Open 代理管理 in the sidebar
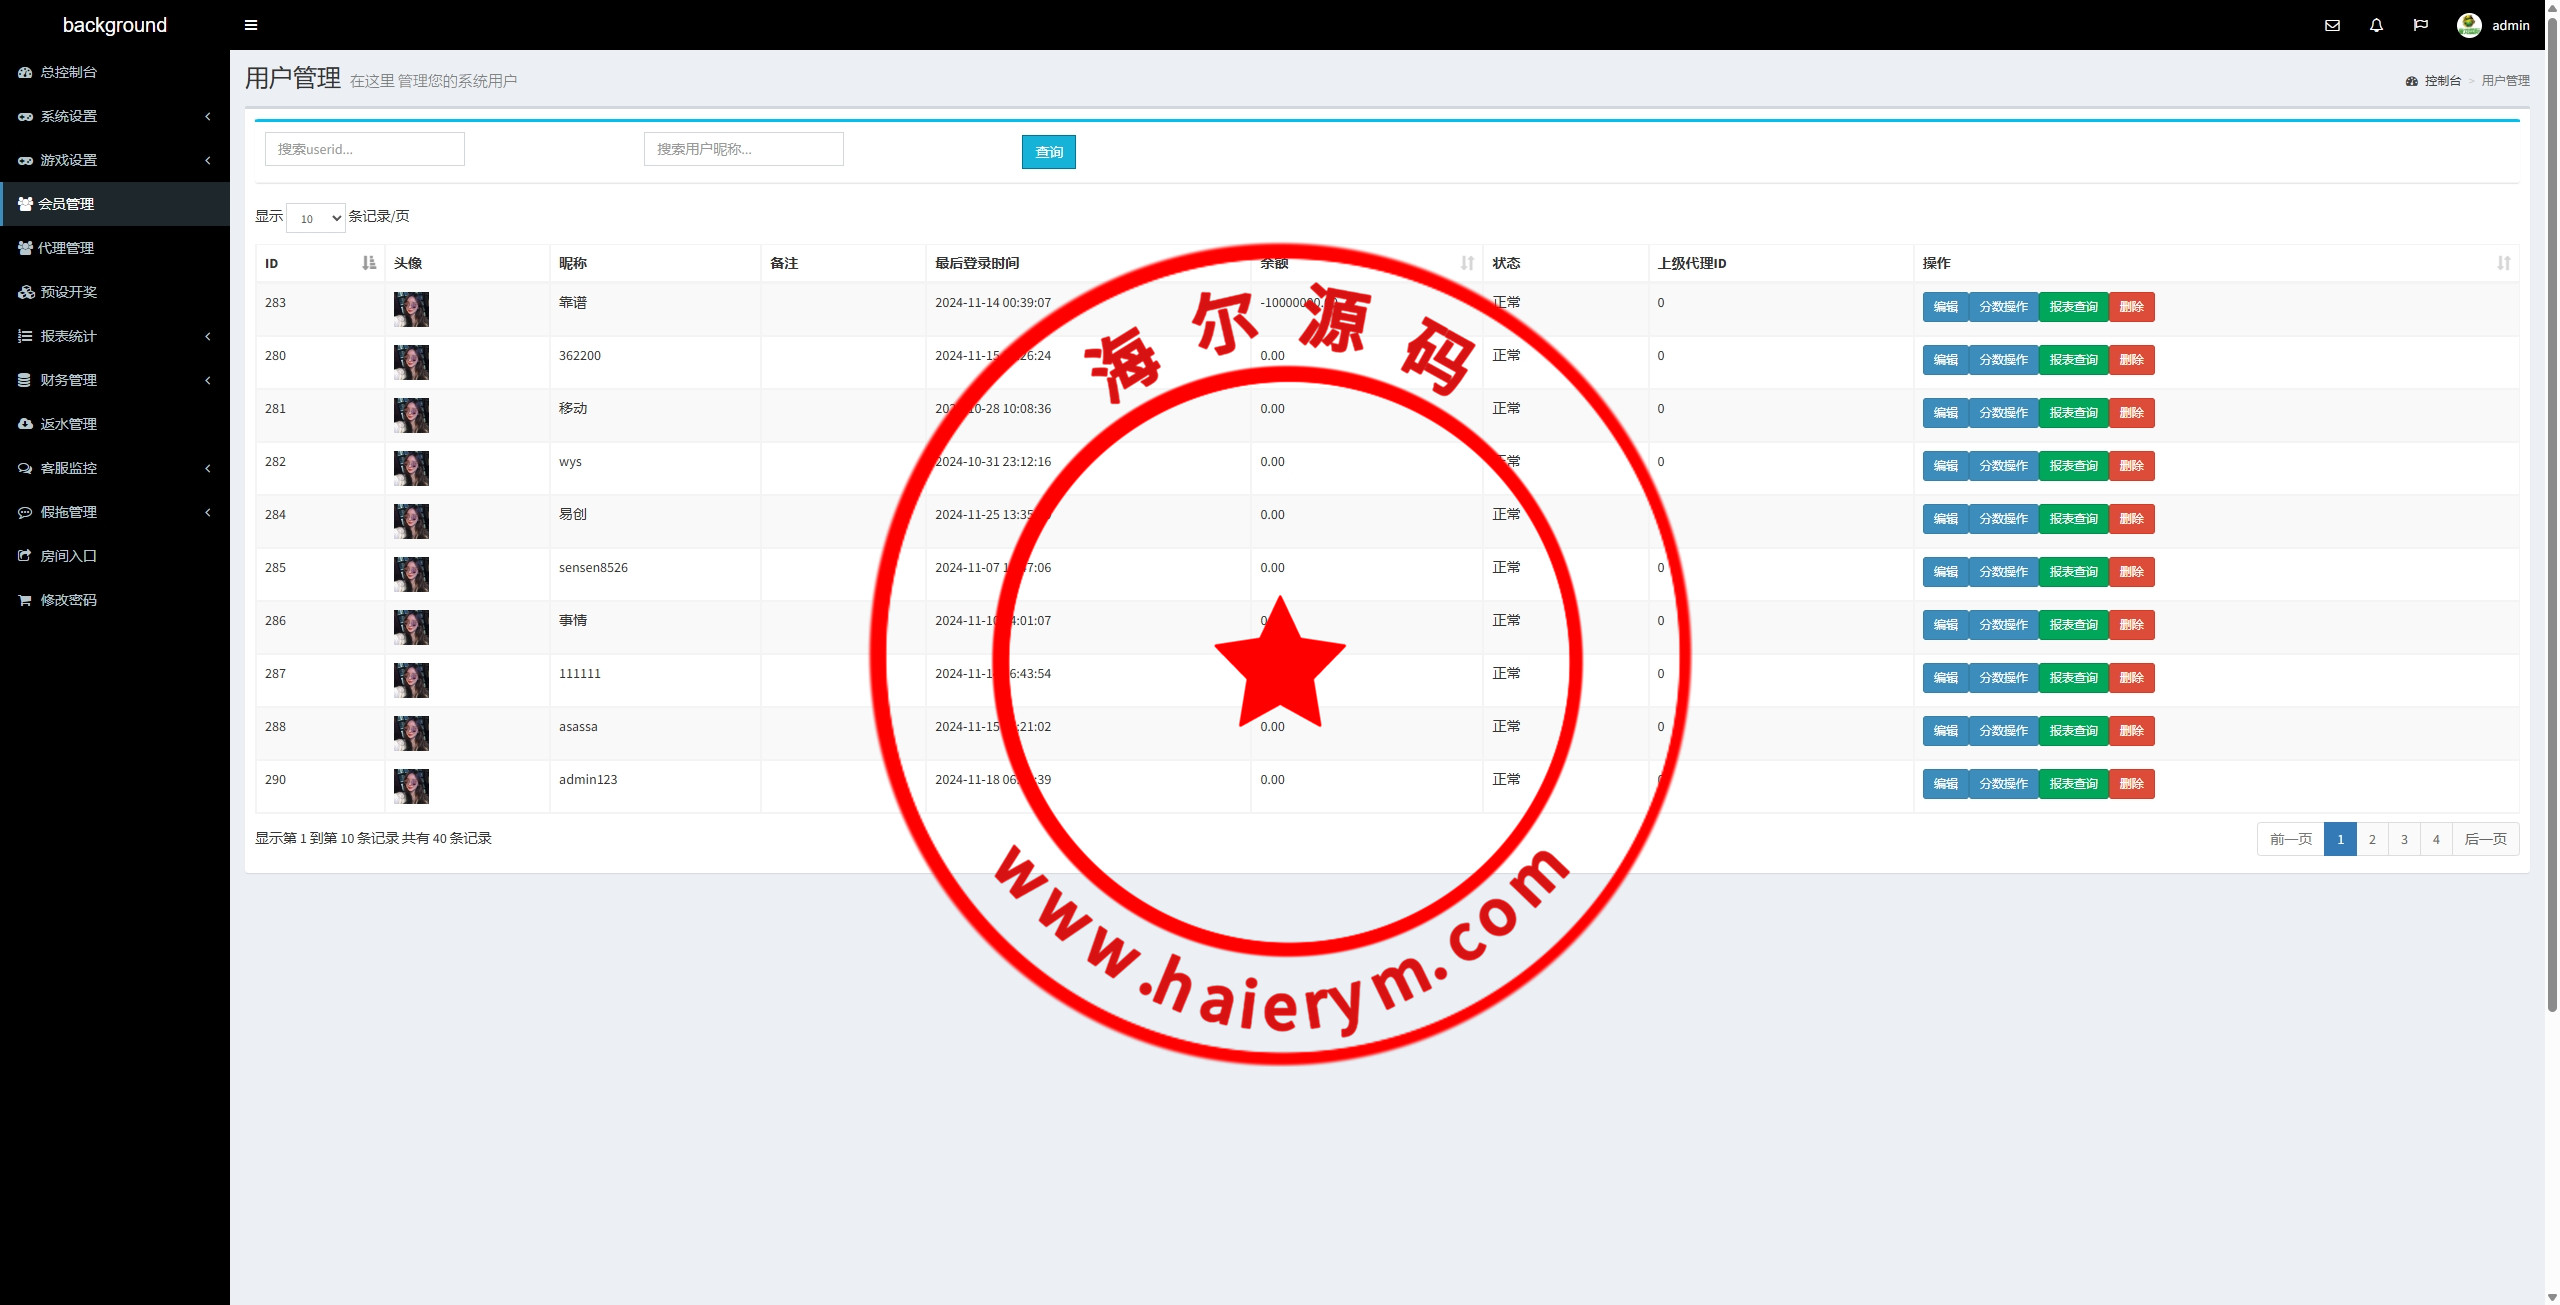This screenshot has width=2560, height=1305. pos(66,248)
